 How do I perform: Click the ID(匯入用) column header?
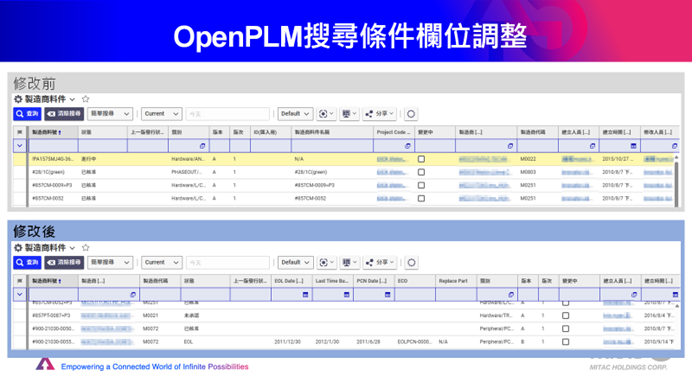271,132
